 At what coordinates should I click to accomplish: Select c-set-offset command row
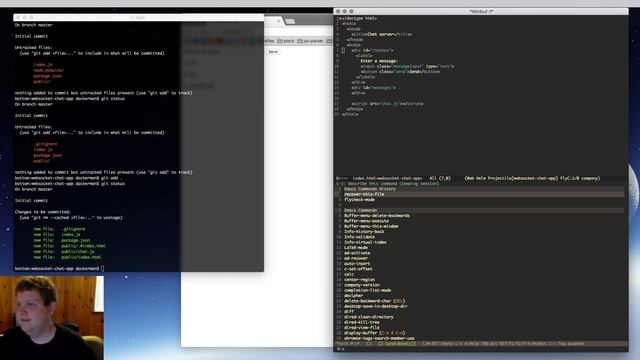[358, 269]
